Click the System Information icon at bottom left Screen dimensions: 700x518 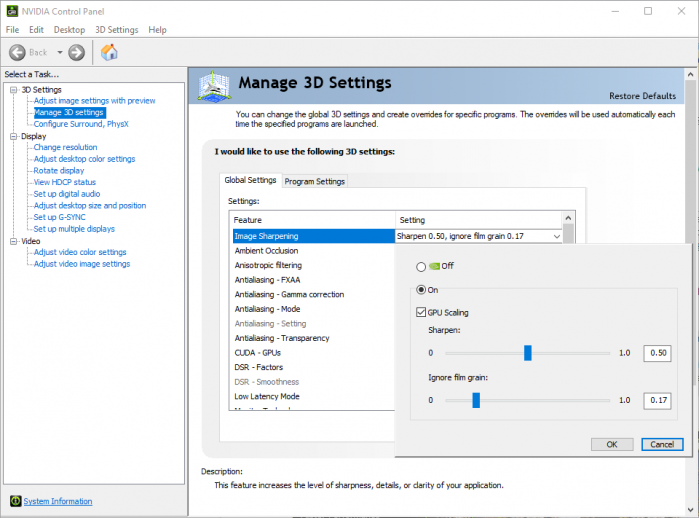coord(15,501)
